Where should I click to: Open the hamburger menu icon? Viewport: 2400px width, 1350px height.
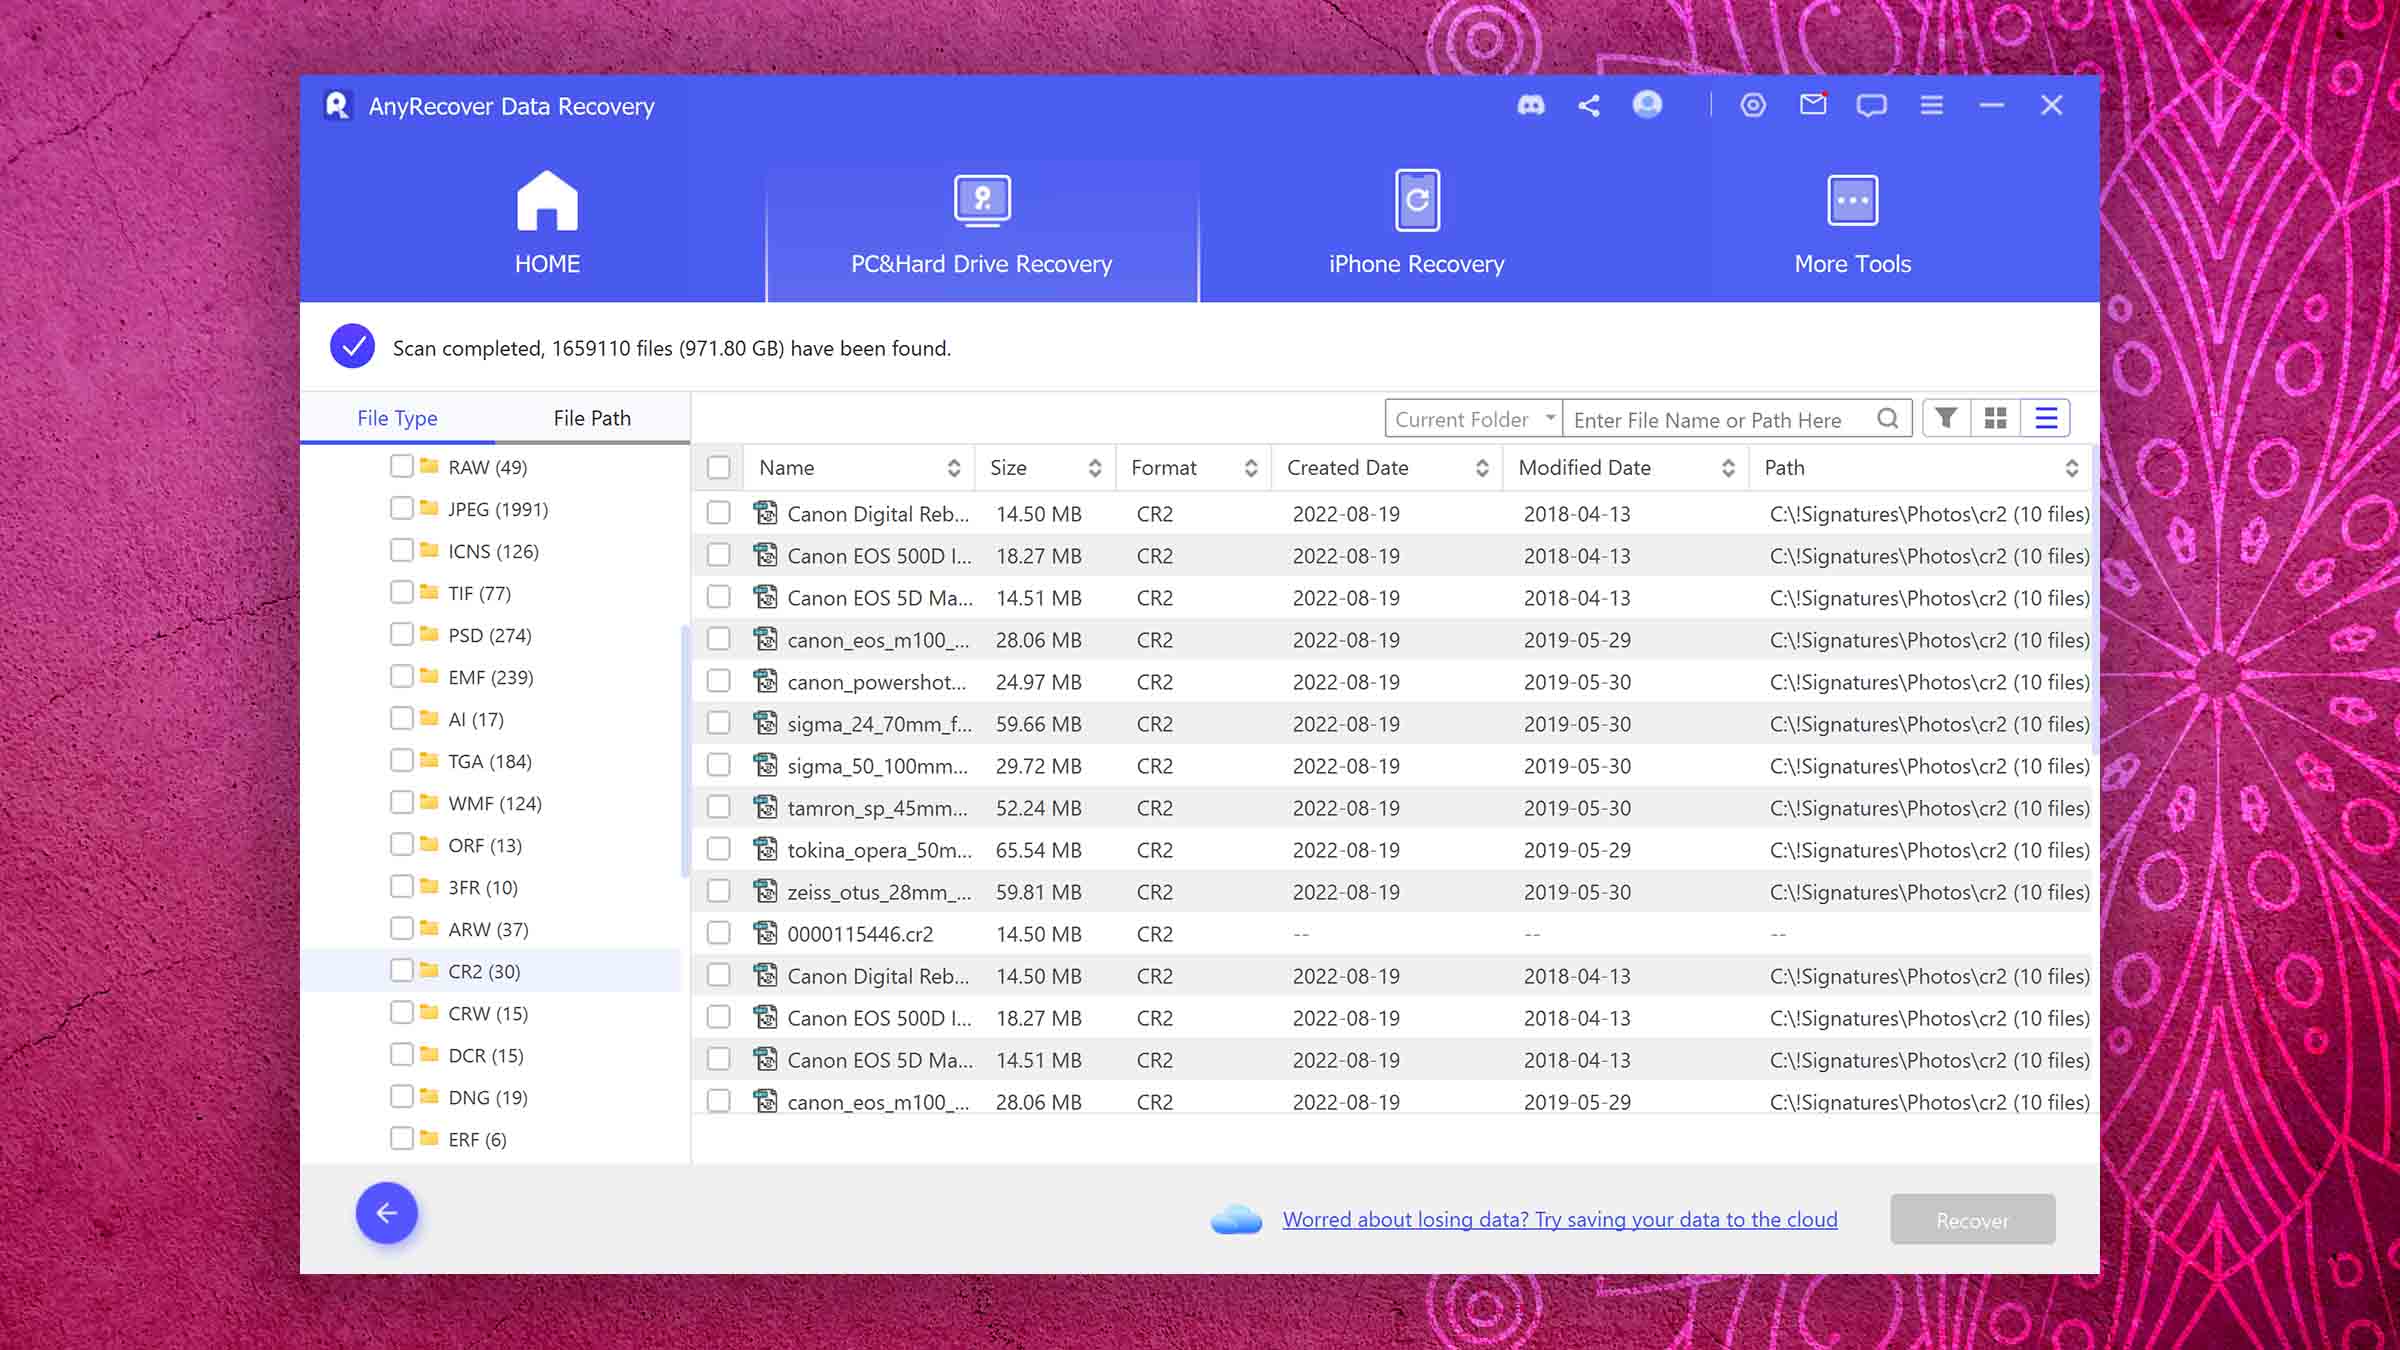click(x=1932, y=105)
